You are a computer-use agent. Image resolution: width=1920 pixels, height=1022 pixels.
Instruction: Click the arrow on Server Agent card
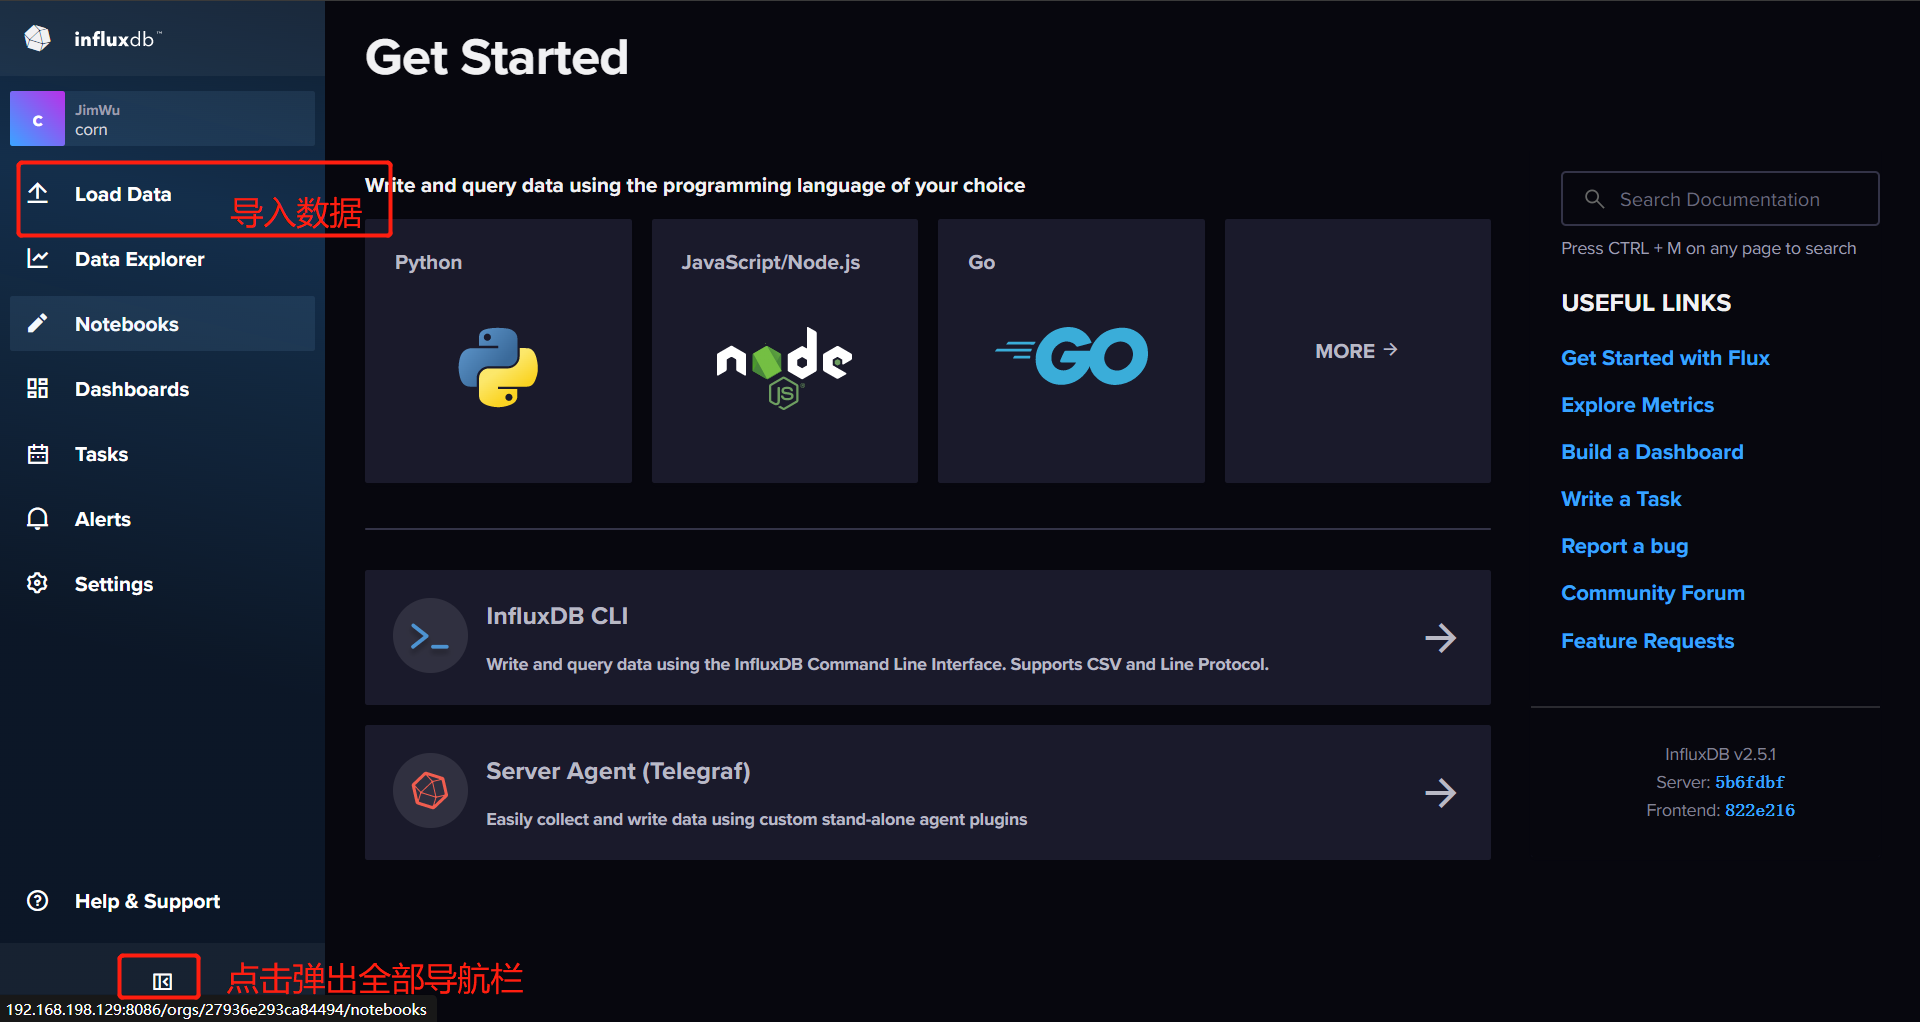[x=1440, y=793]
